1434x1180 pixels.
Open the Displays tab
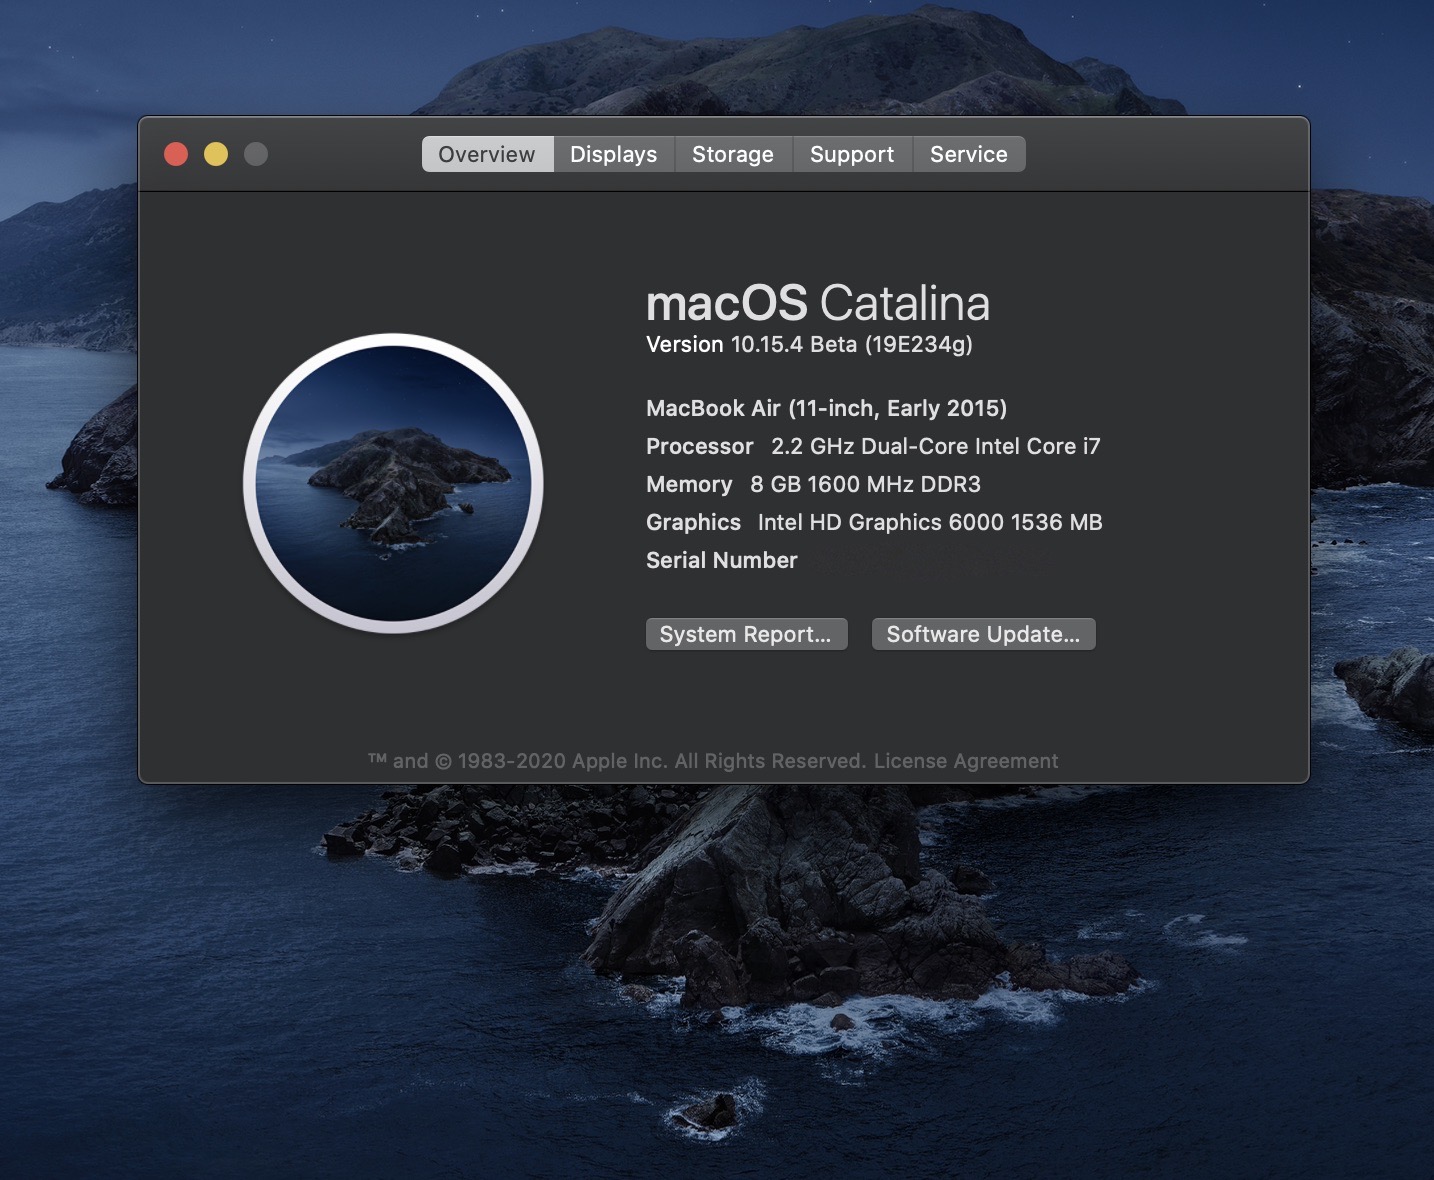pos(614,154)
